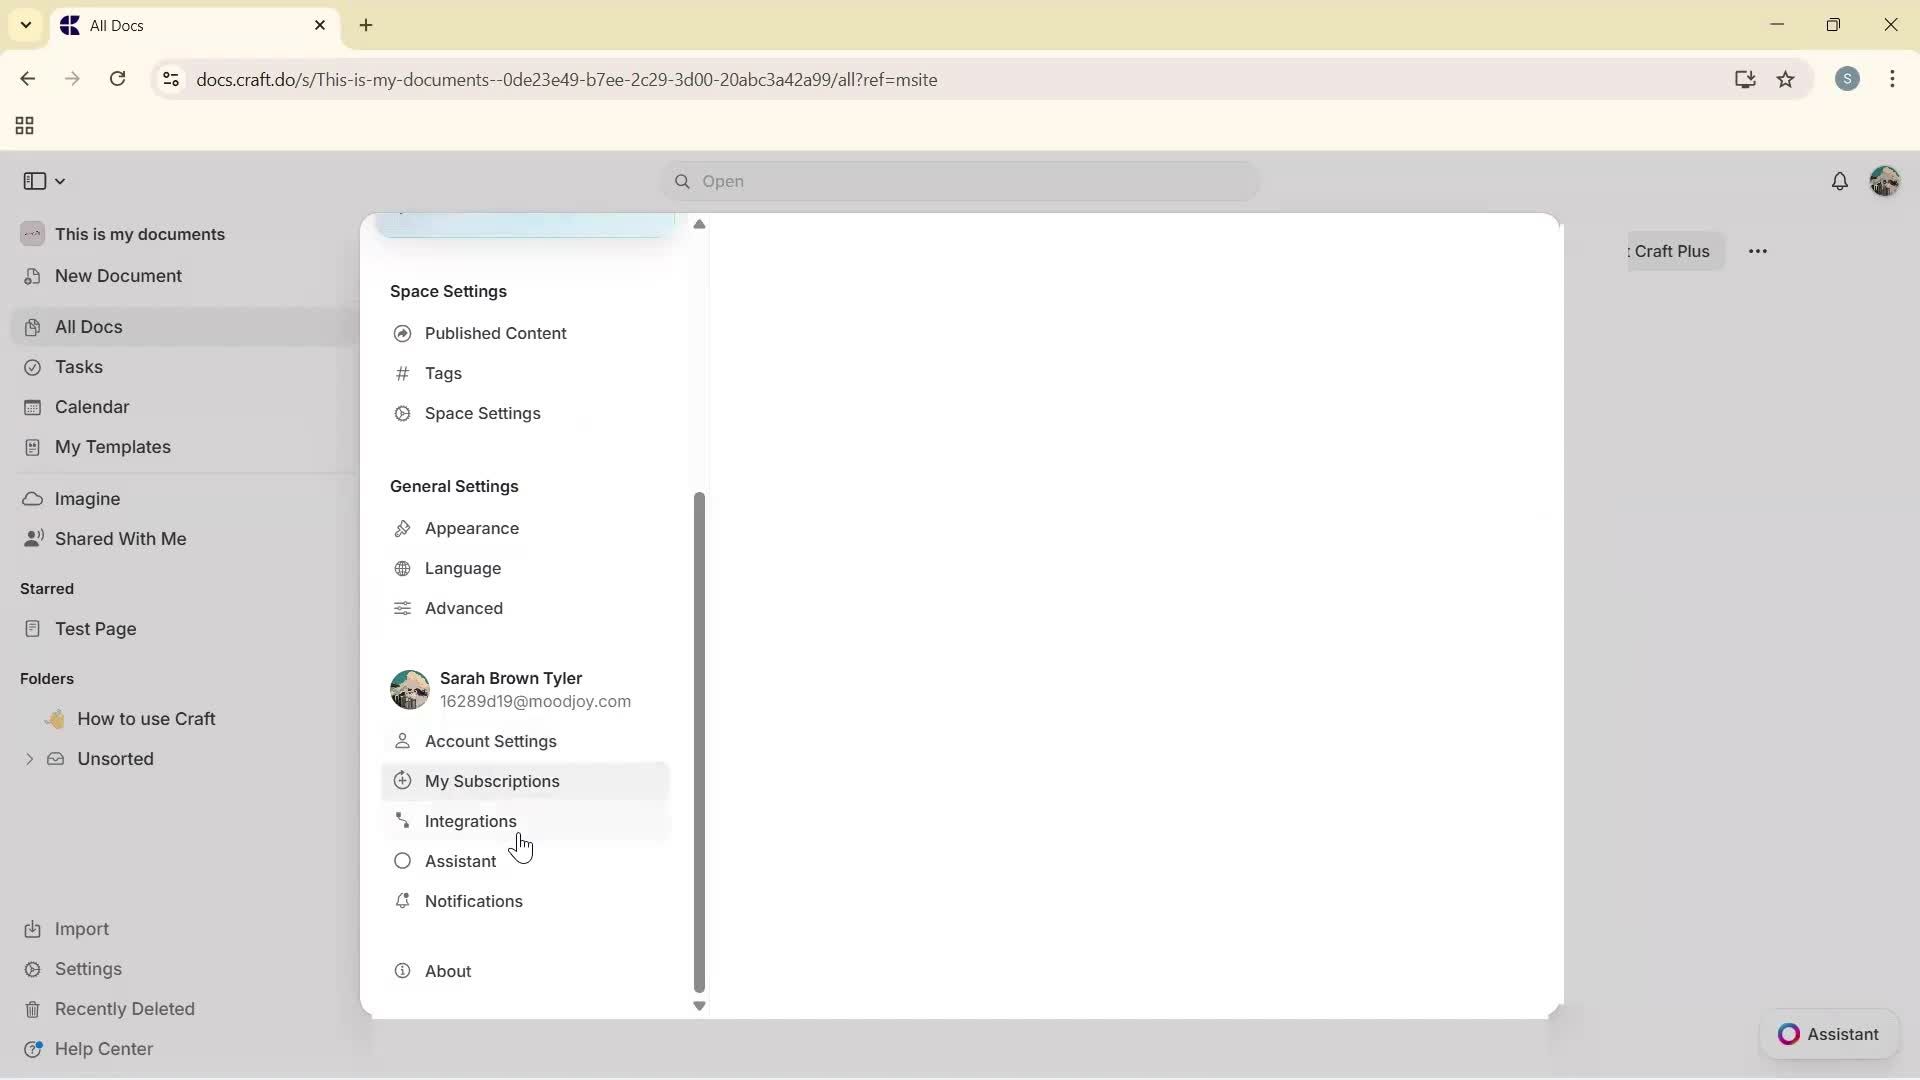Select Space Settings in the settings panel
This screenshot has height=1080, width=1920.
click(x=483, y=413)
